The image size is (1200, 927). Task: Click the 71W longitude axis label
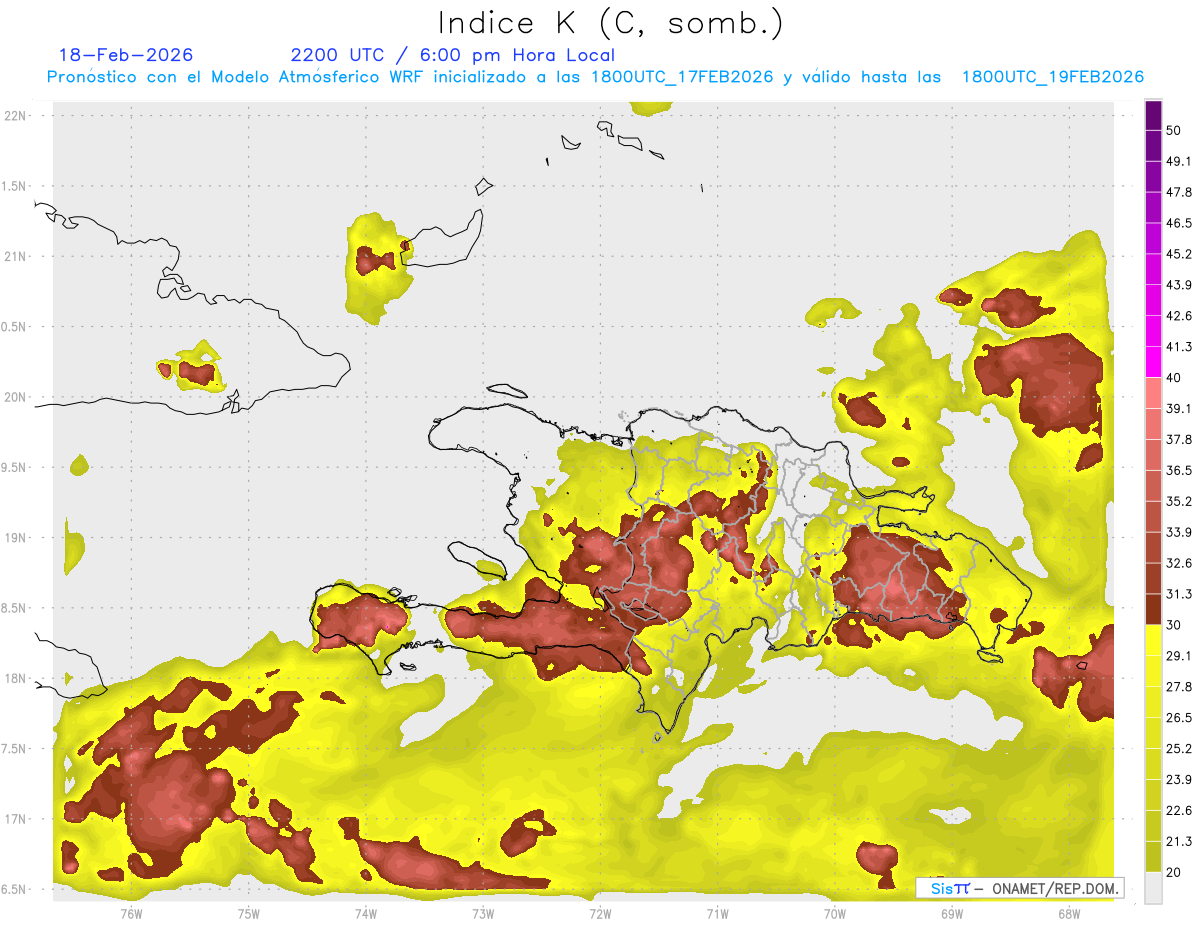click(x=717, y=913)
